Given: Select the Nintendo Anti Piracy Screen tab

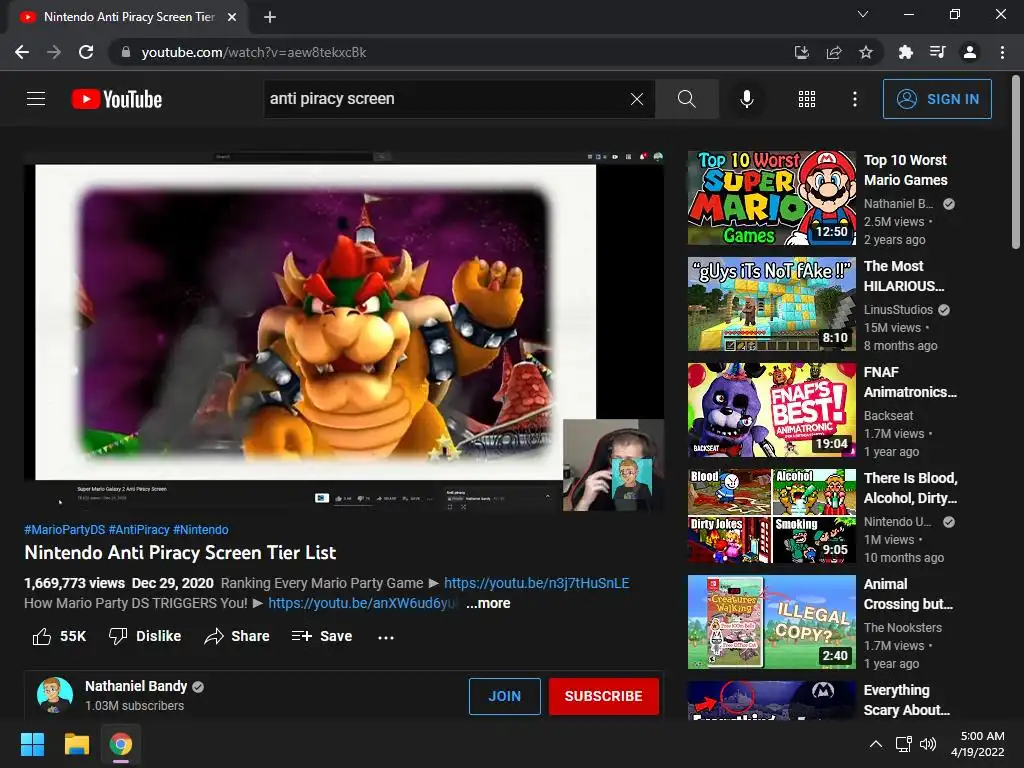Looking at the screenshot, I should pos(128,18).
